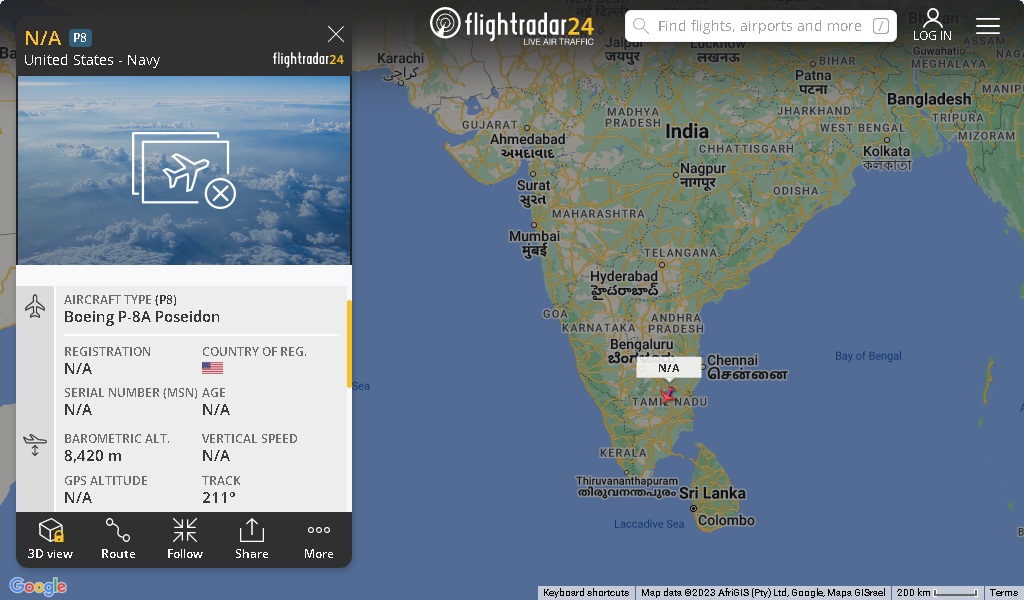Open the map Terms link
Image resolution: width=1024 pixels, height=600 pixels.
(1003, 593)
